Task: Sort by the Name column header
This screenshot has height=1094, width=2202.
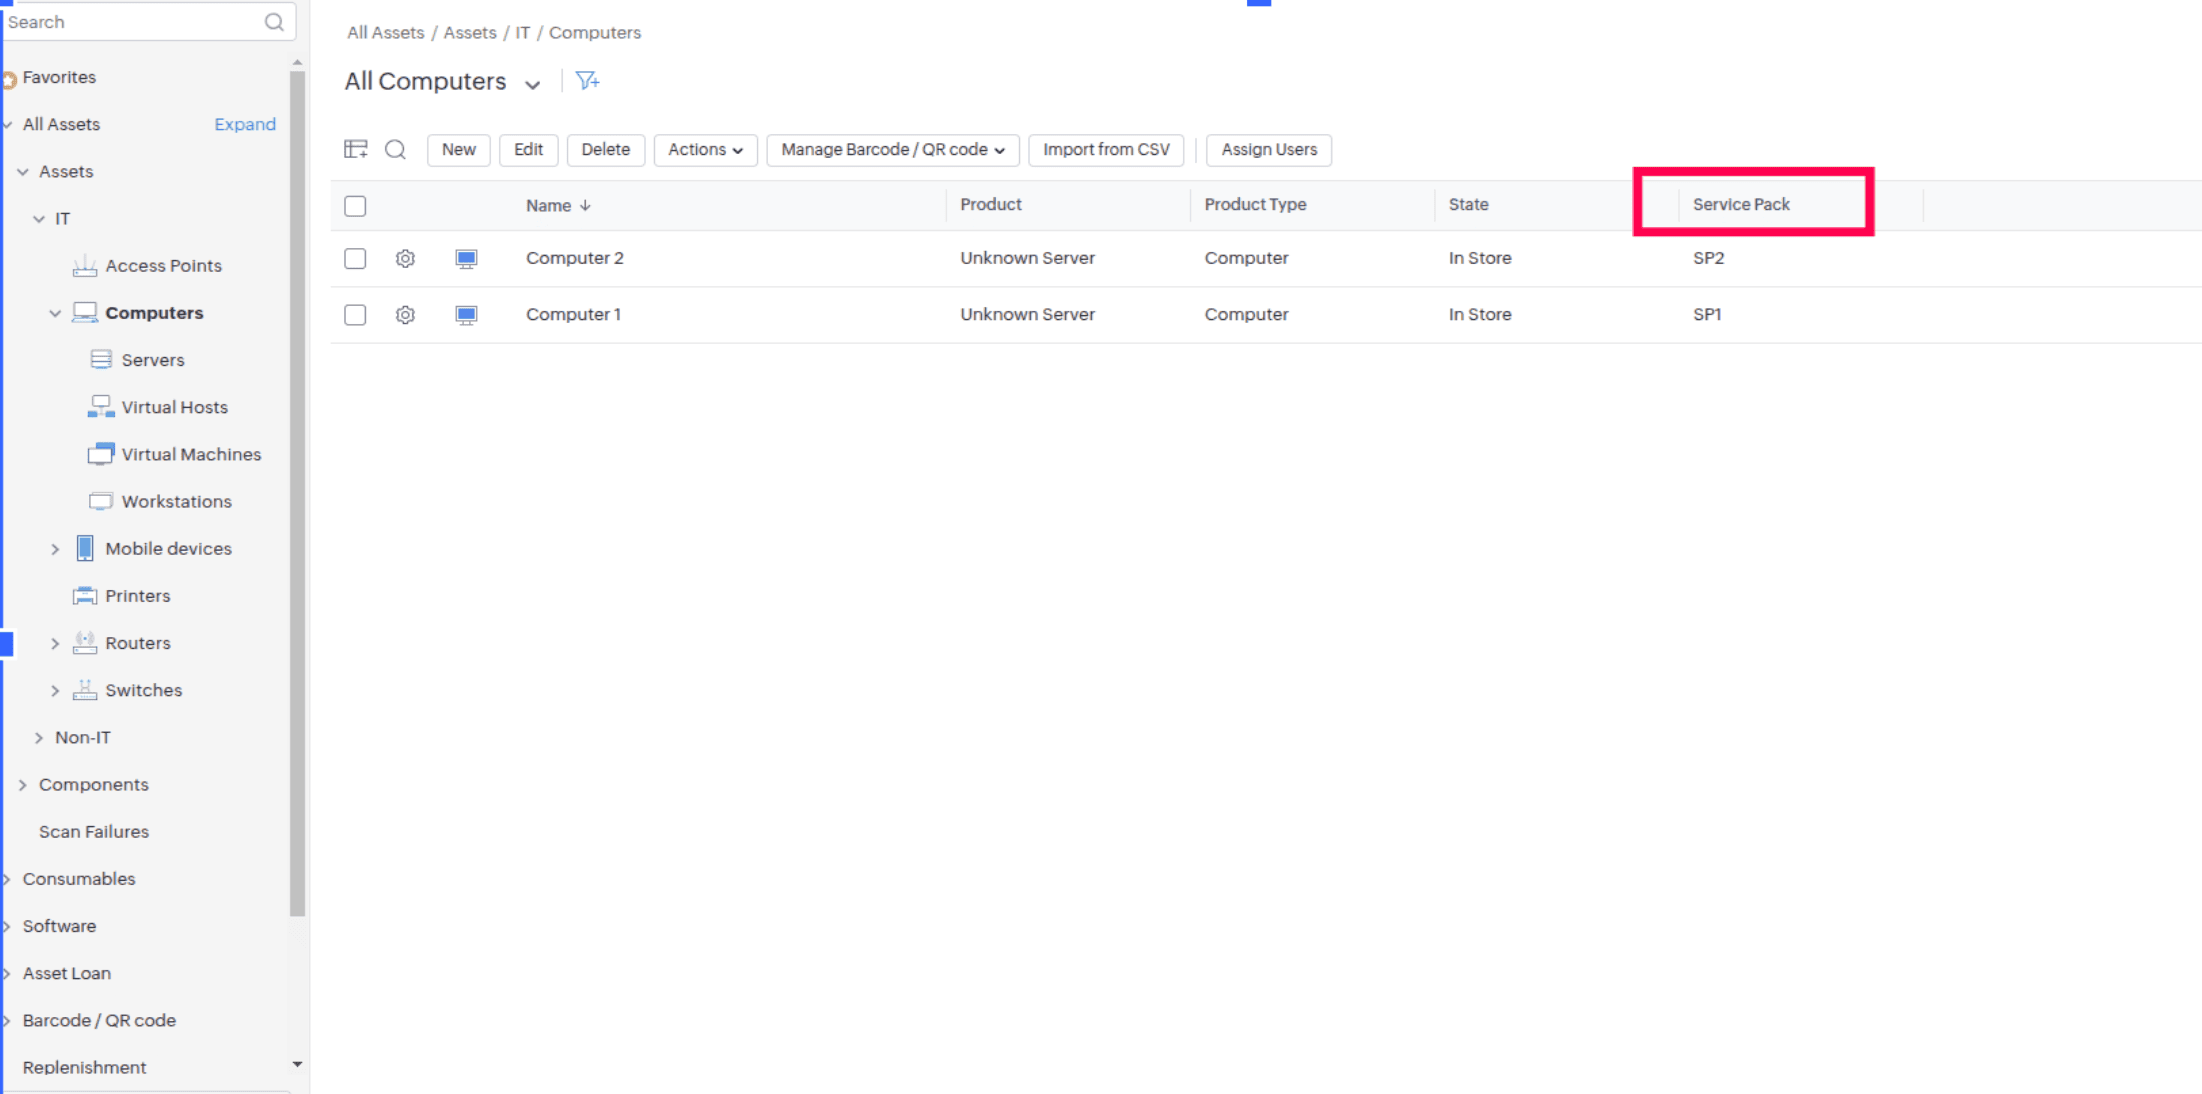Action: [549, 205]
